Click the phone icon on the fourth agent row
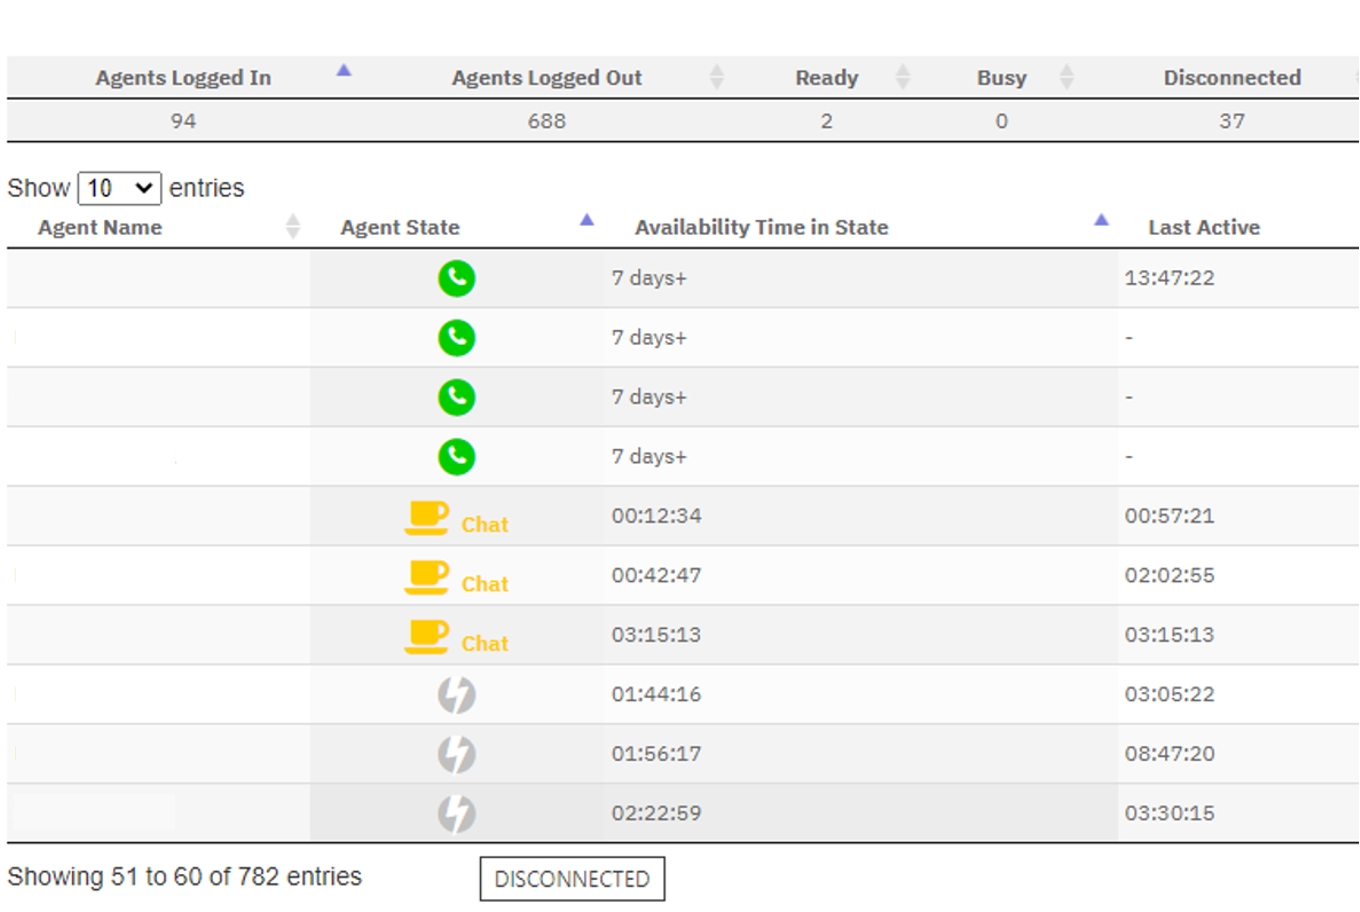1360x912 pixels. [x=457, y=456]
